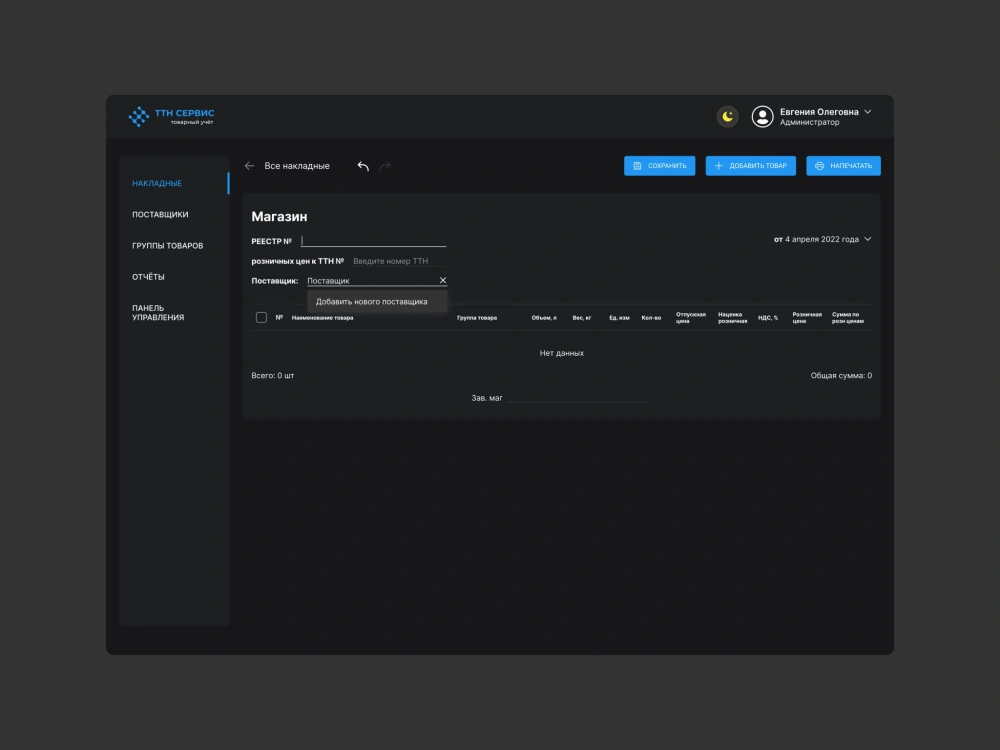This screenshot has width=1000, height=750.
Task: Select Добавить нового поставщика option
Action: point(377,302)
